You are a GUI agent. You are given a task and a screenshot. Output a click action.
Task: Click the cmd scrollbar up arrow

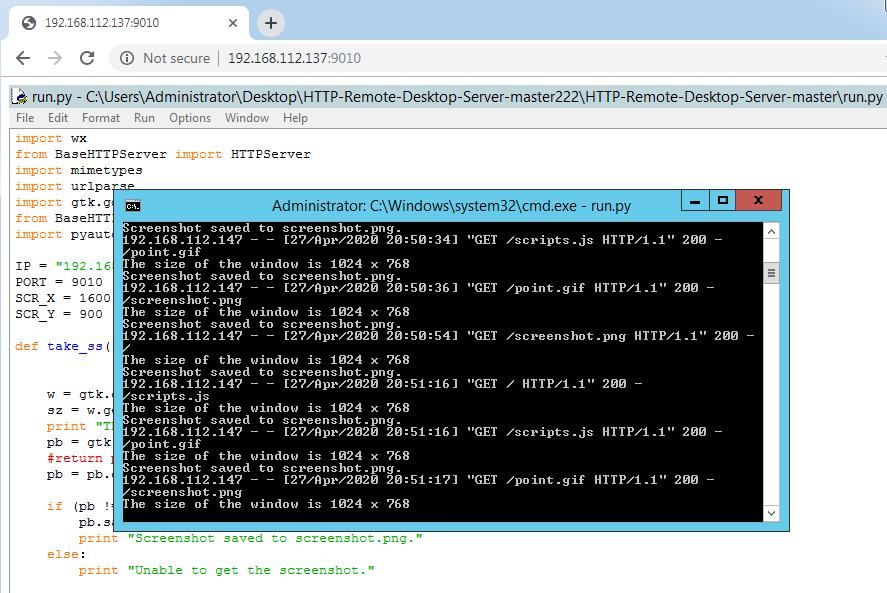tap(771, 231)
